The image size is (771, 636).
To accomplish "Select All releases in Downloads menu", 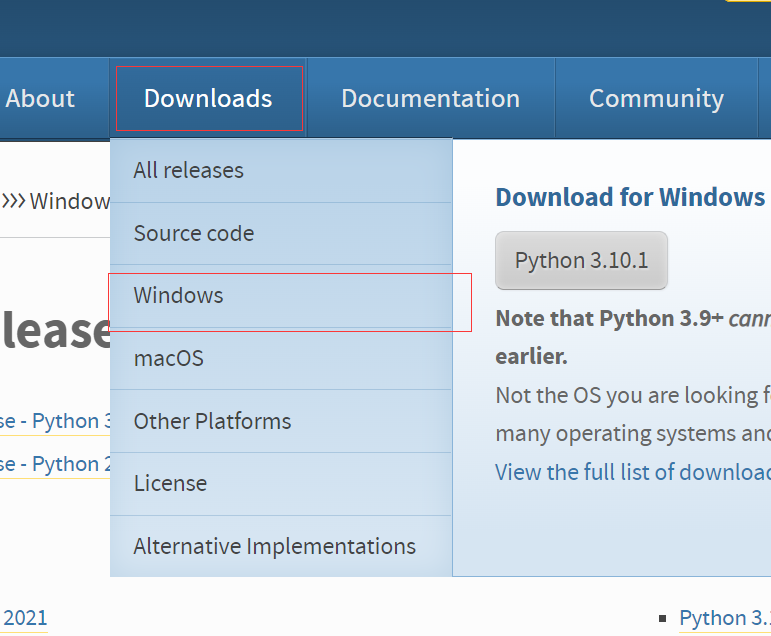I will coord(189,171).
